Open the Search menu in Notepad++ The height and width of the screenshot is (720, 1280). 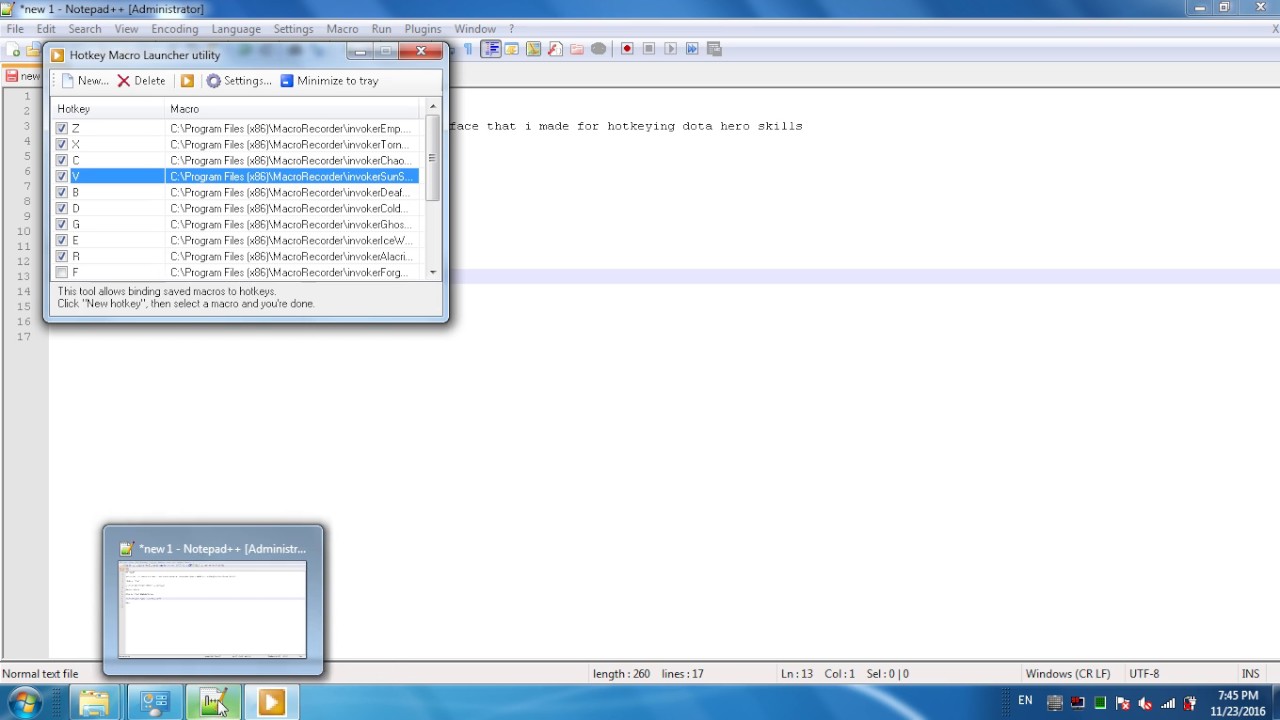[x=85, y=29]
